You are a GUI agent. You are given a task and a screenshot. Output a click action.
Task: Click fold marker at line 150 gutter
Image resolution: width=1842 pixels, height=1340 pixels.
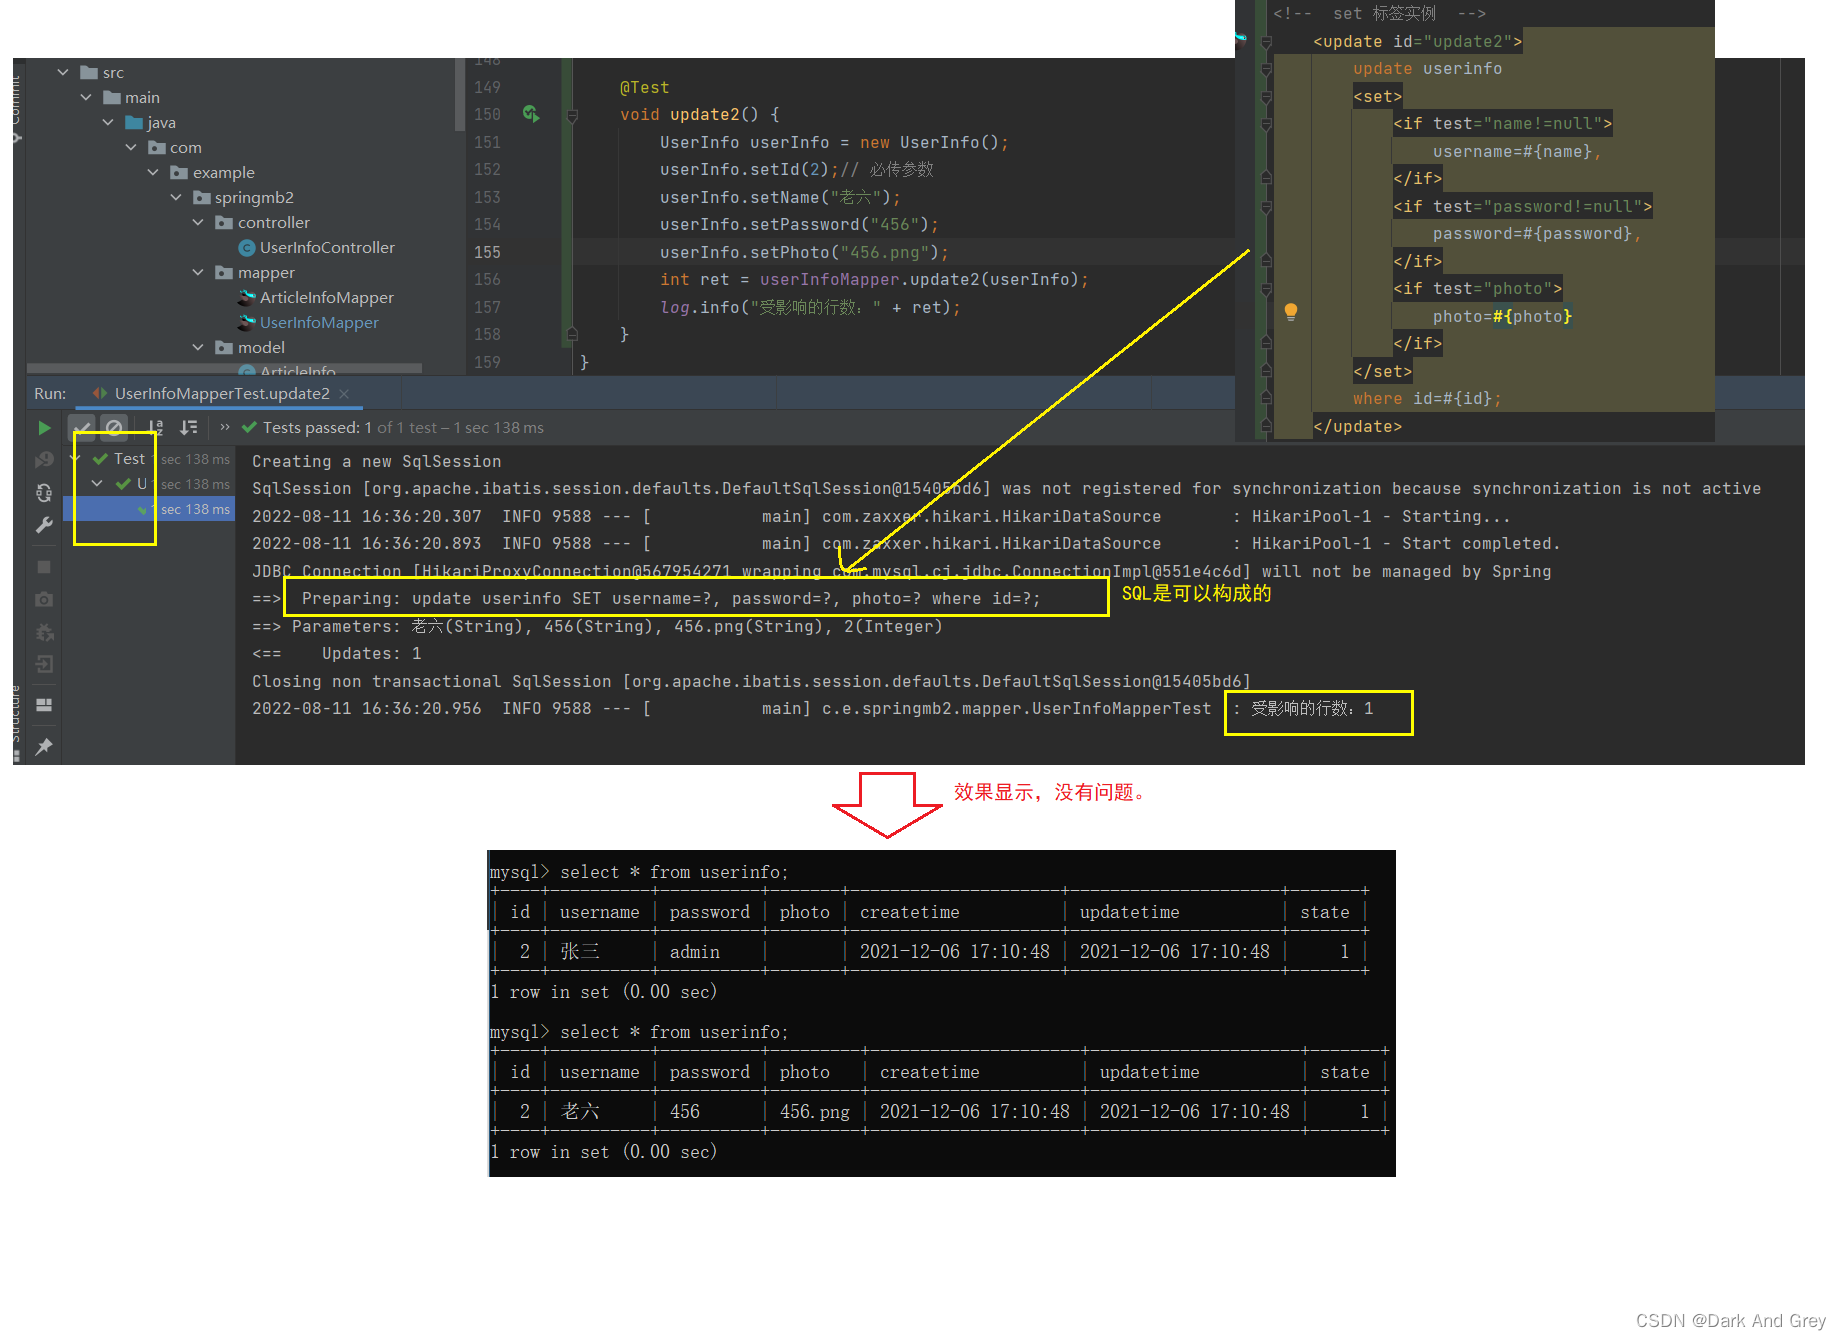(x=572, y=115)
